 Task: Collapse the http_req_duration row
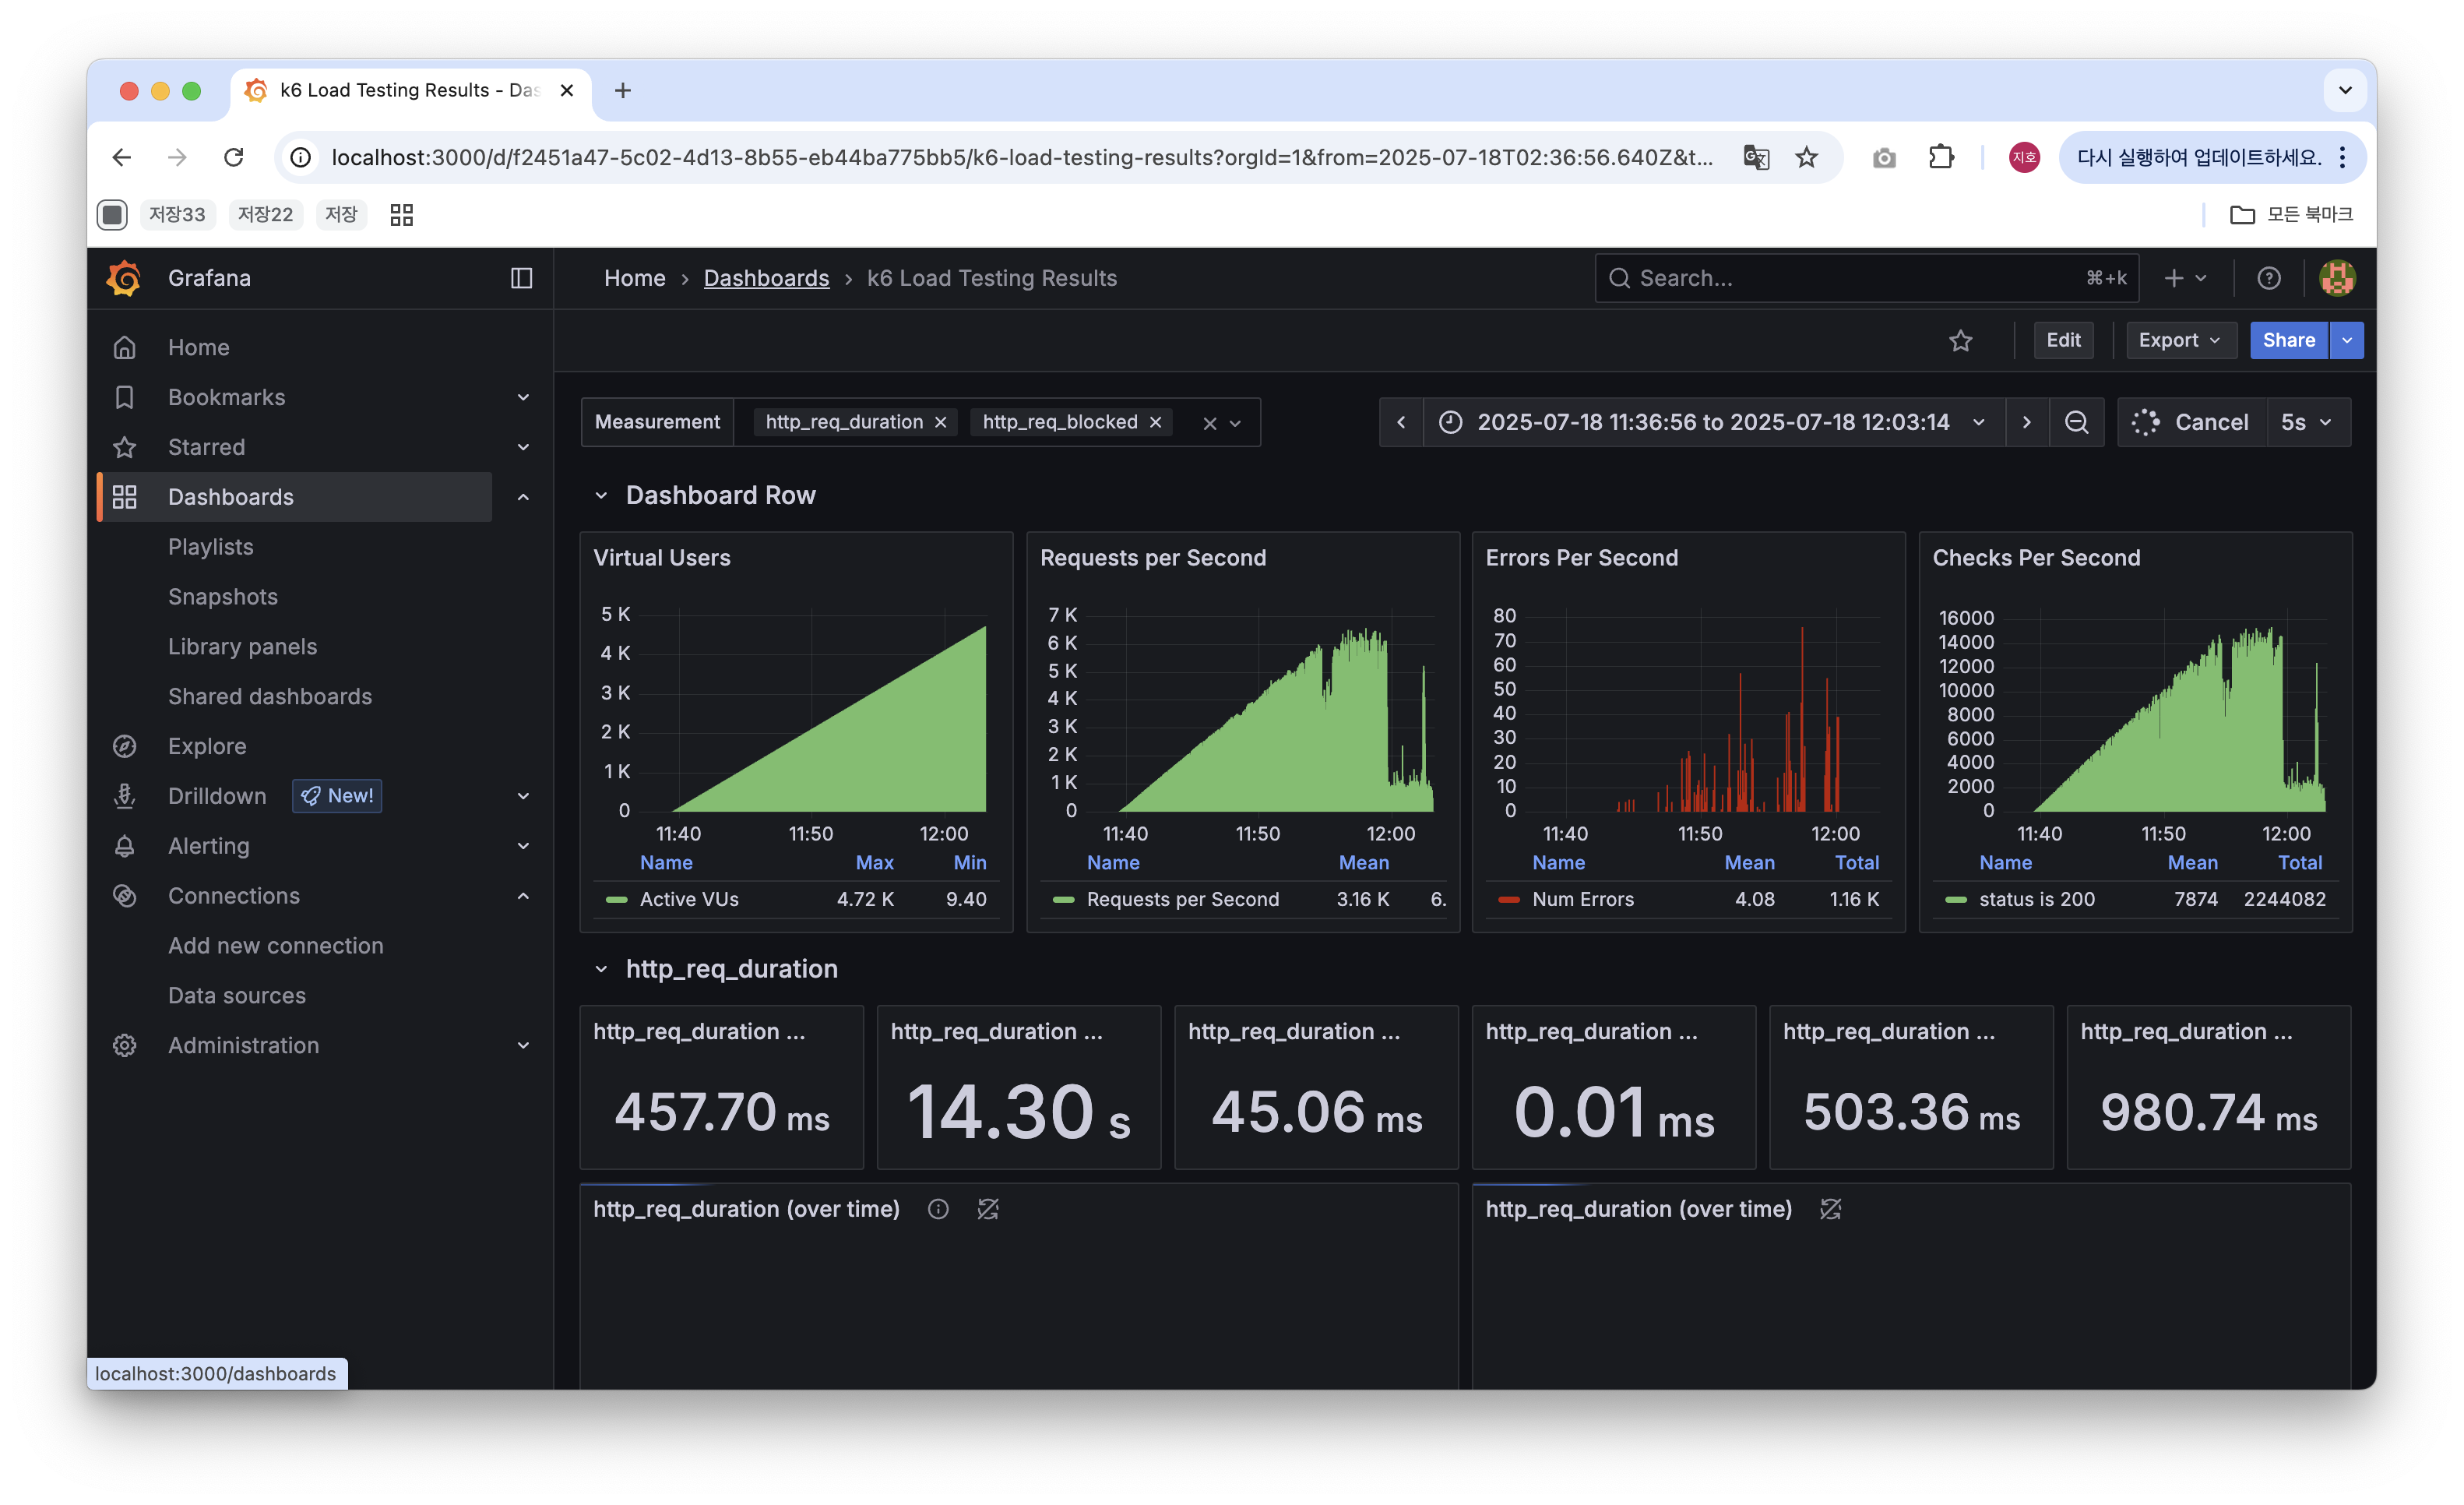click(x=600, y=969)
